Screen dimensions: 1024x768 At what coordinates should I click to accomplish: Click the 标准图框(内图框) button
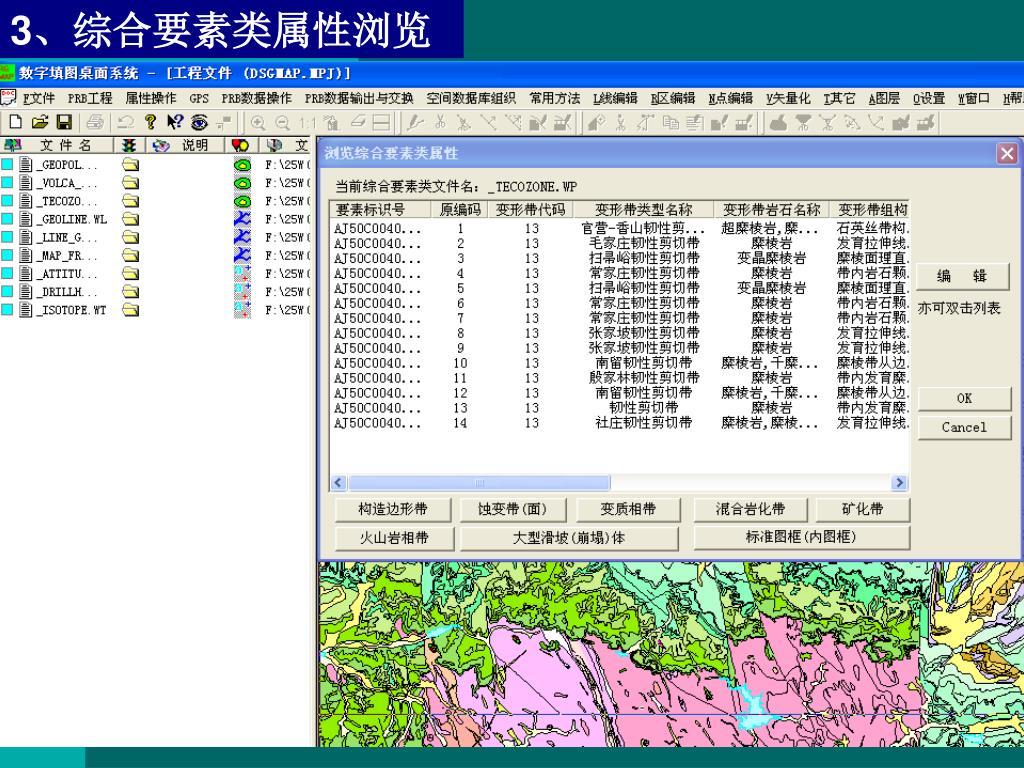point(801,537)
